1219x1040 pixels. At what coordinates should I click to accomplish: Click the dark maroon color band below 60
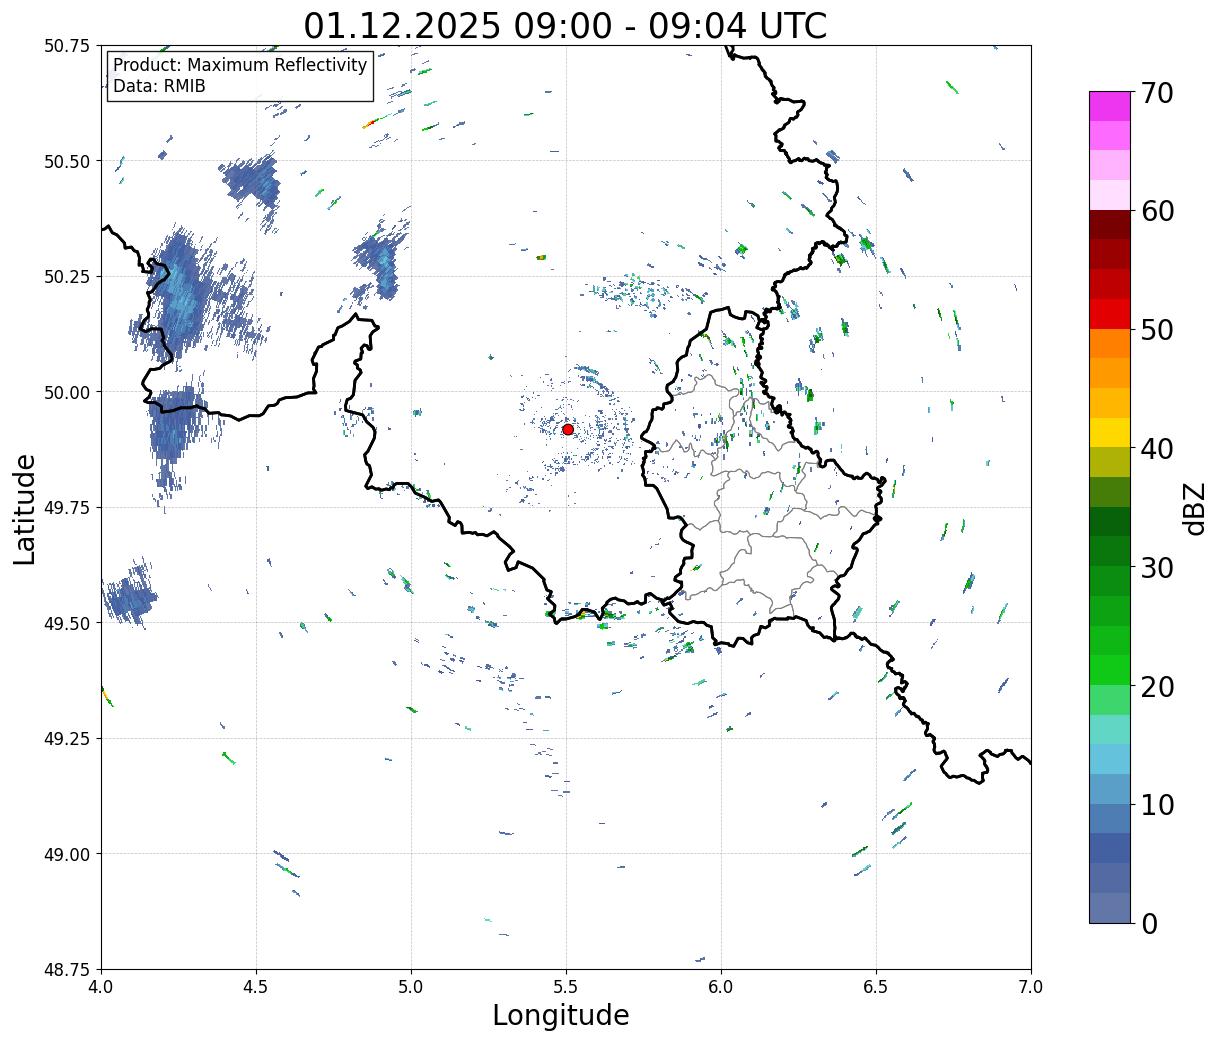click(x=1109, y=225)
